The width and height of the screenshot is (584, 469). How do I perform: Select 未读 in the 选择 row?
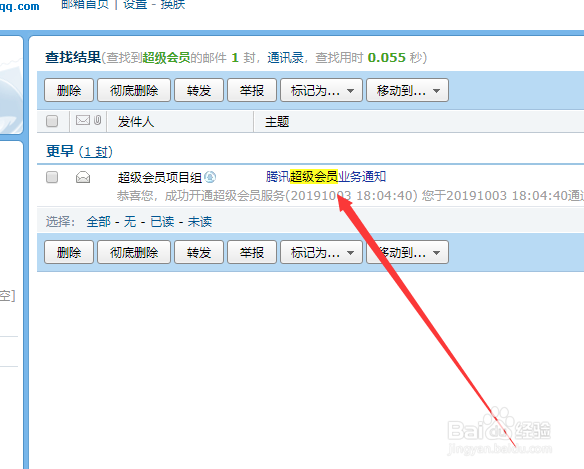(200, 222)
